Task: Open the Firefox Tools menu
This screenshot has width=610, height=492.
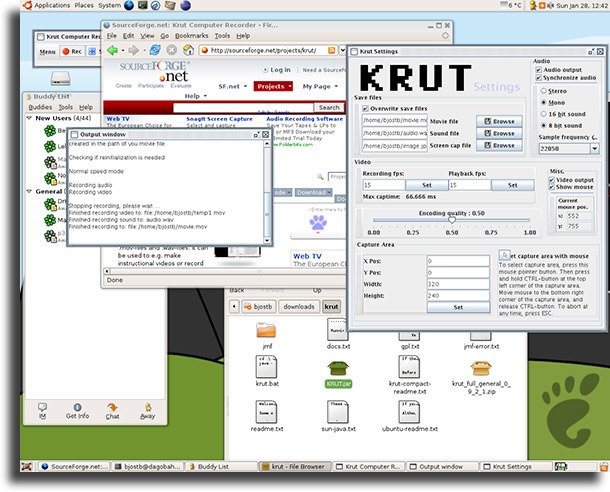Action: coord(222,36)
